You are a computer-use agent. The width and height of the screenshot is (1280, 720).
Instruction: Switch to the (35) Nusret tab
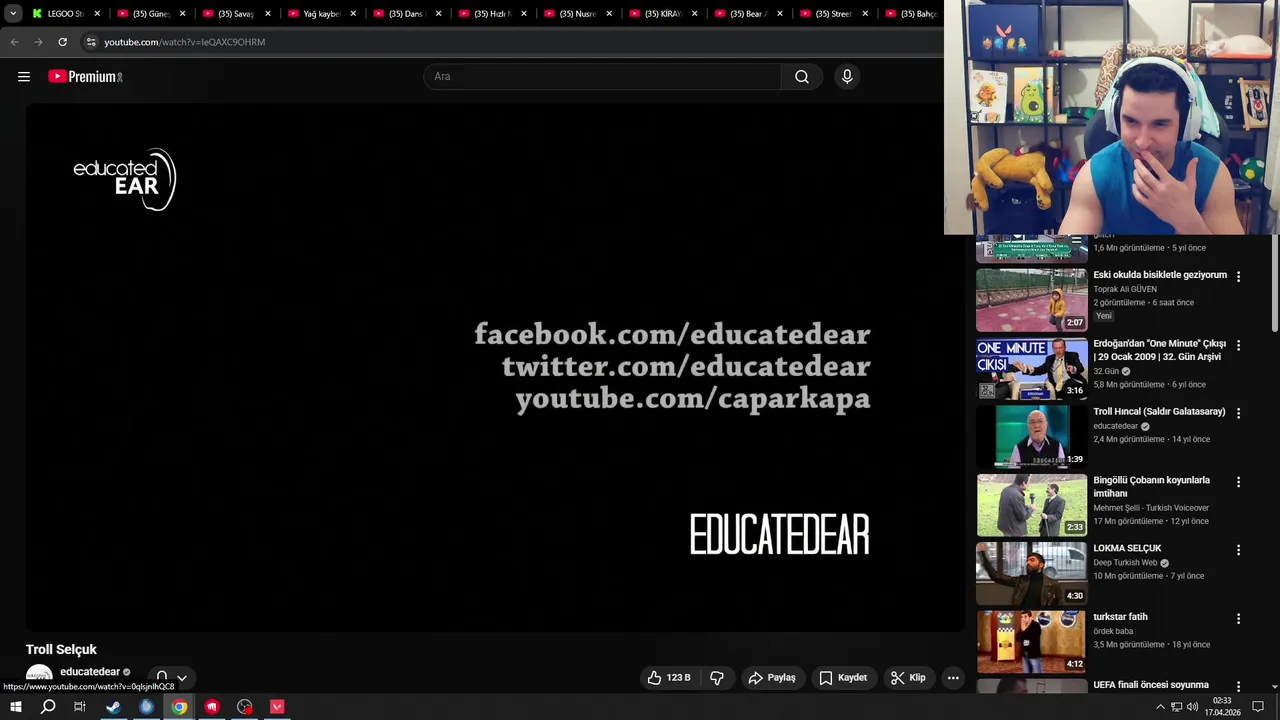[578, 14]
